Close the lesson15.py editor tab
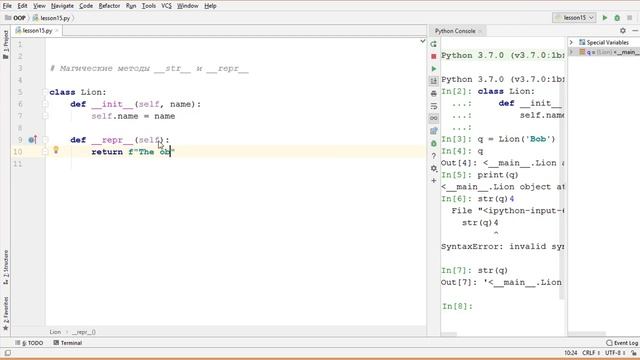Screen dimensions: 640x360 point(57,31)
